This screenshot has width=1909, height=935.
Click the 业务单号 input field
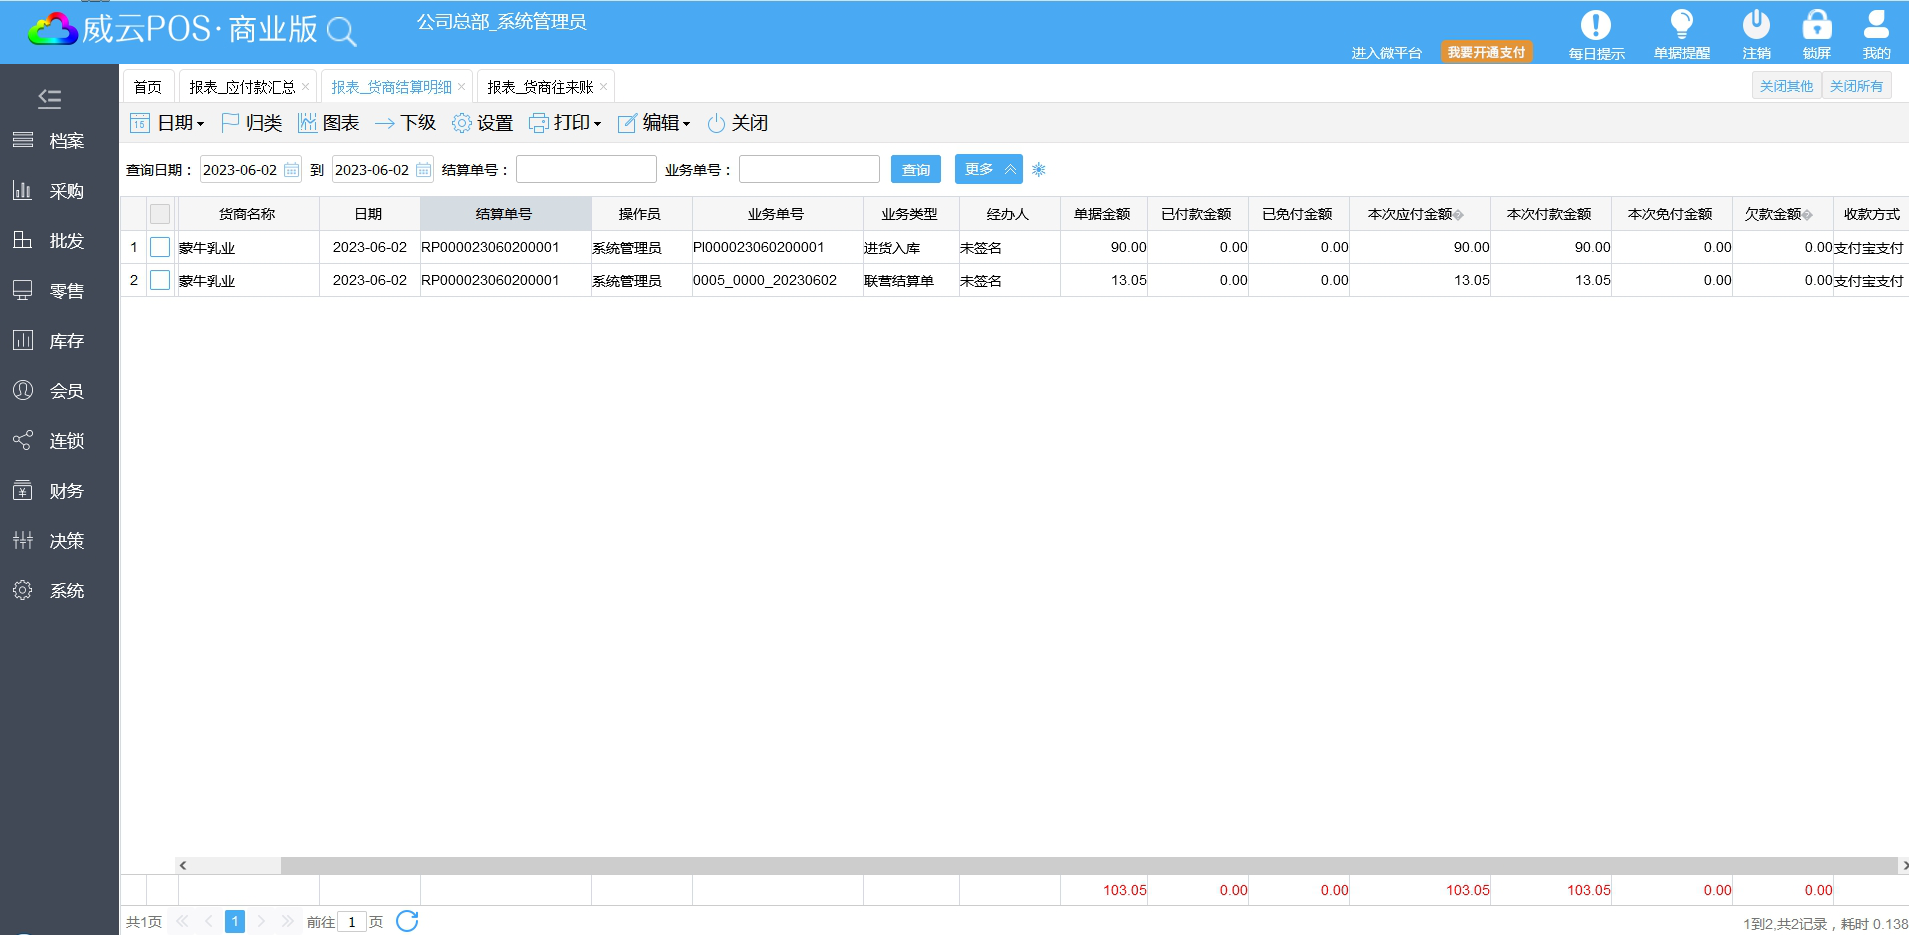pyautogui.click(x=809, y=169)
